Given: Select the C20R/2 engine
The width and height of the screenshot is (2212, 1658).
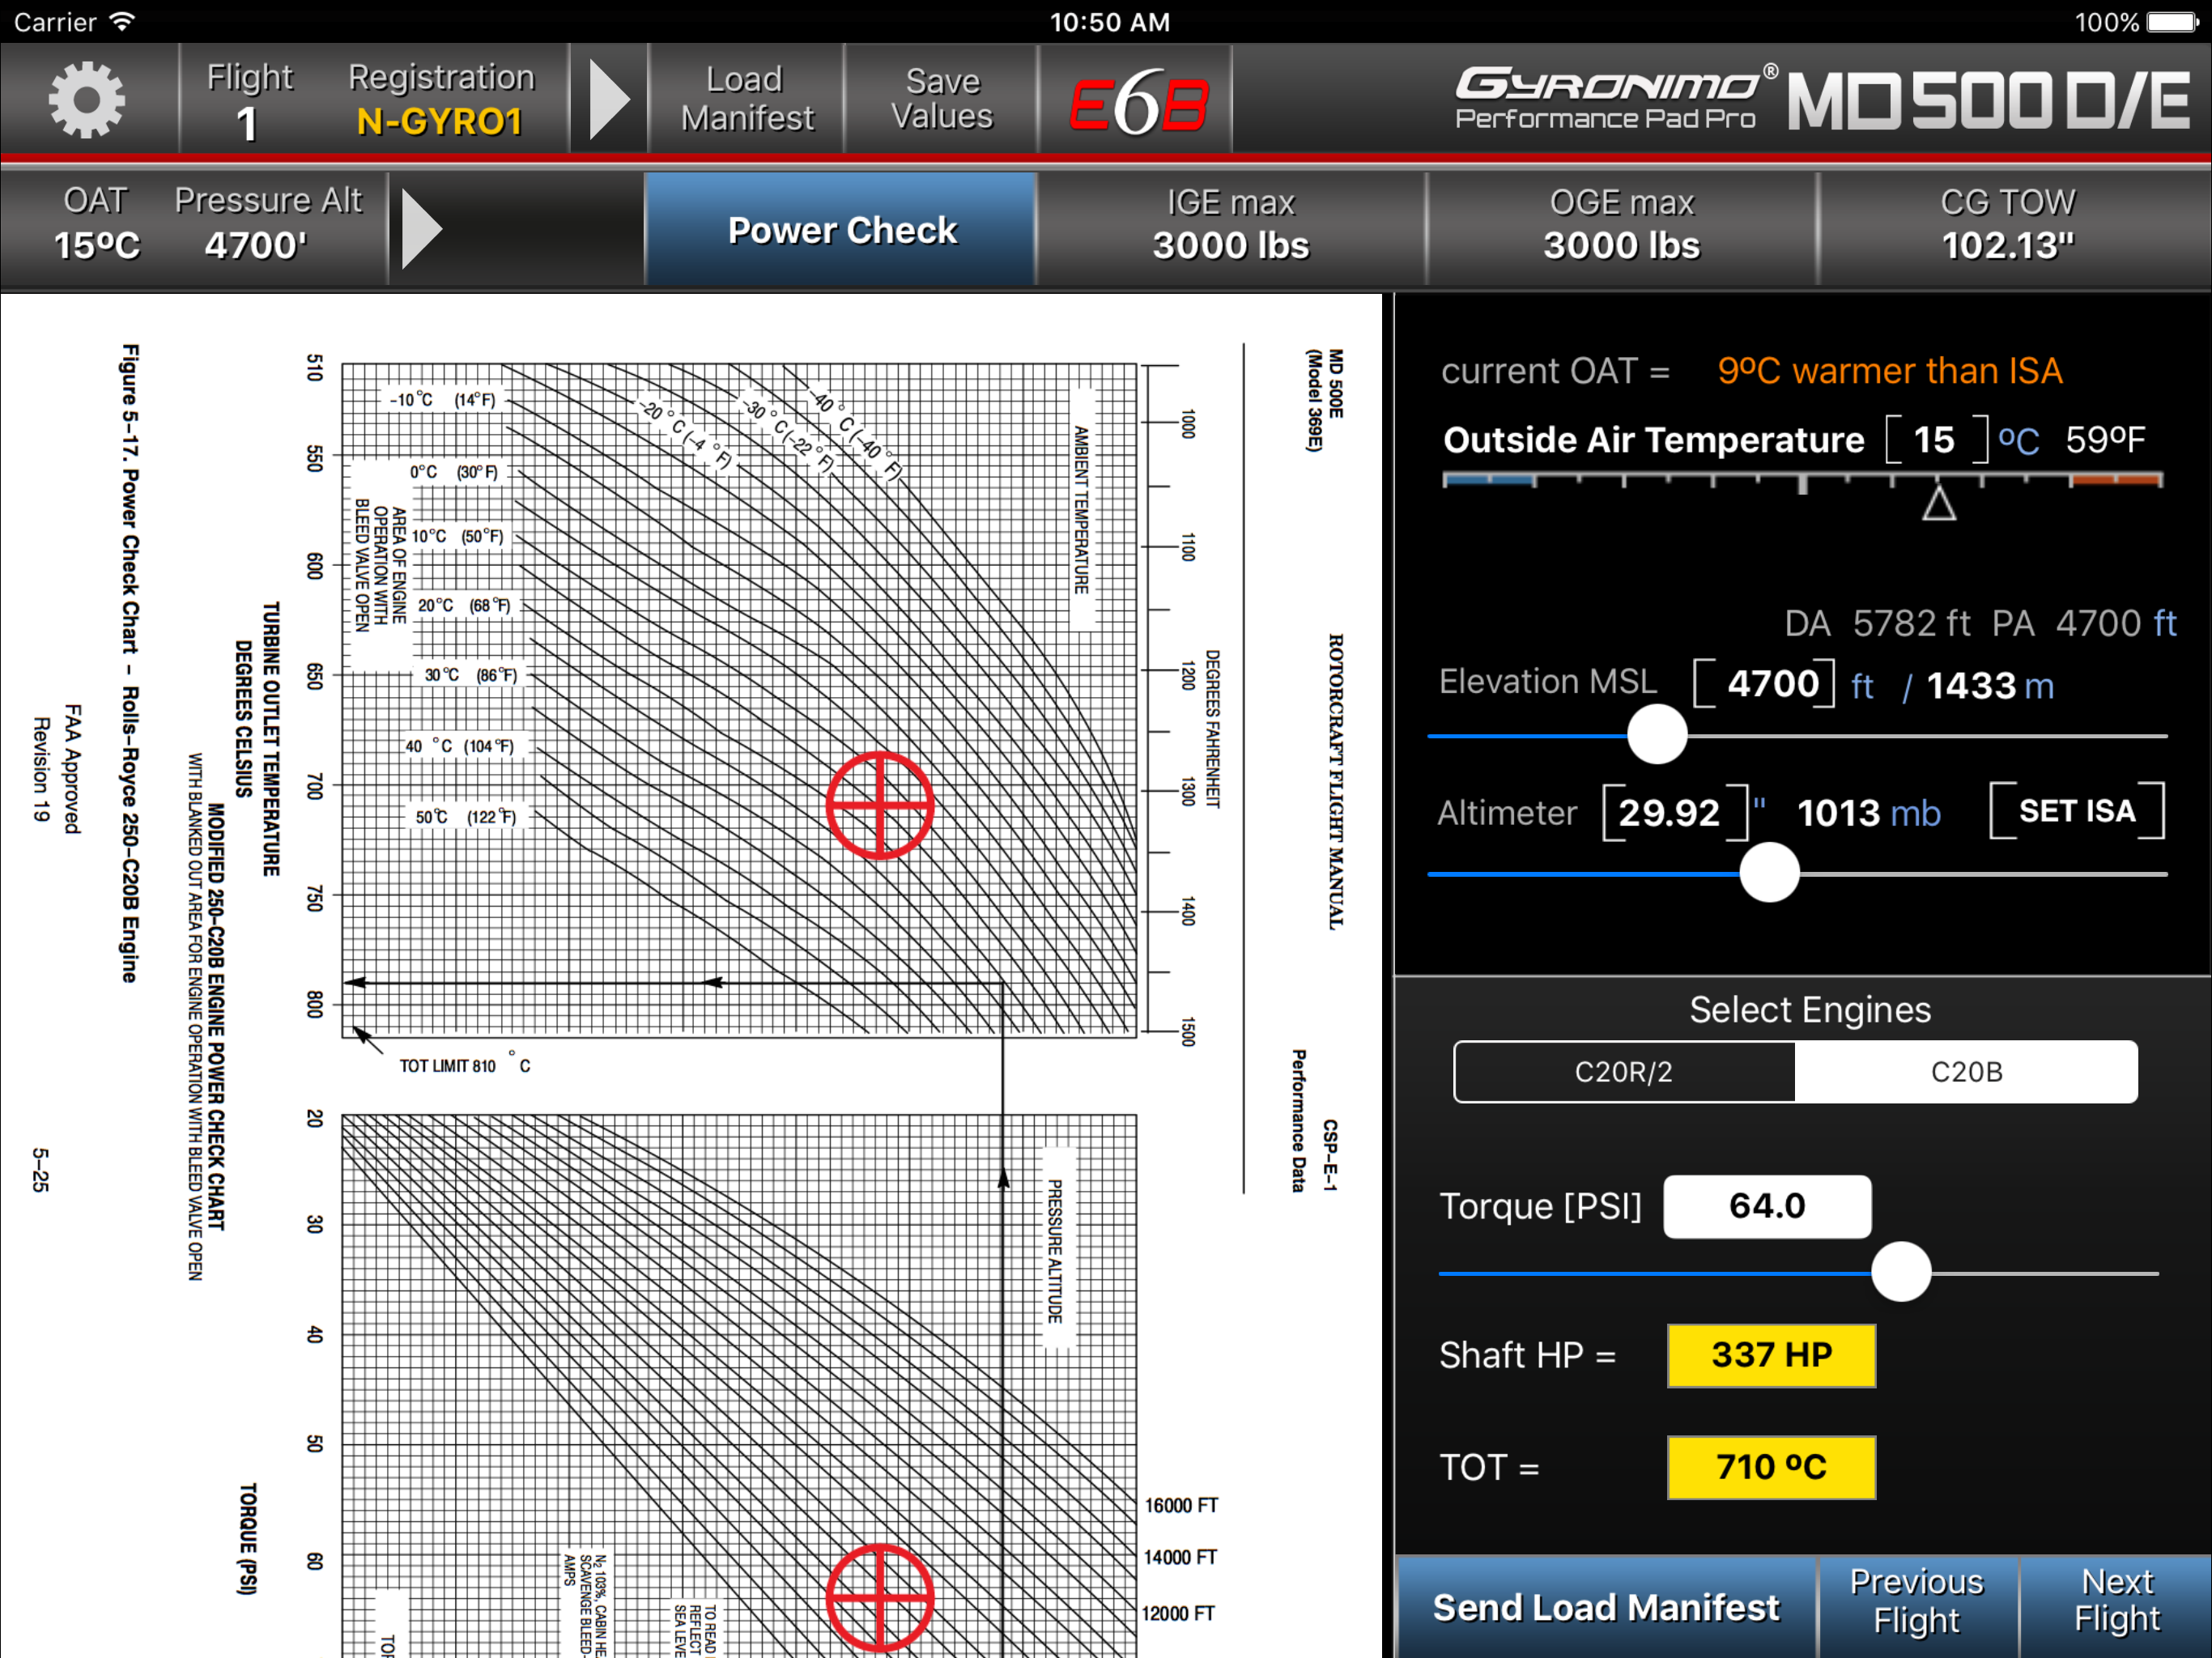Looking at the screenshot, I should [1624, 1072].
